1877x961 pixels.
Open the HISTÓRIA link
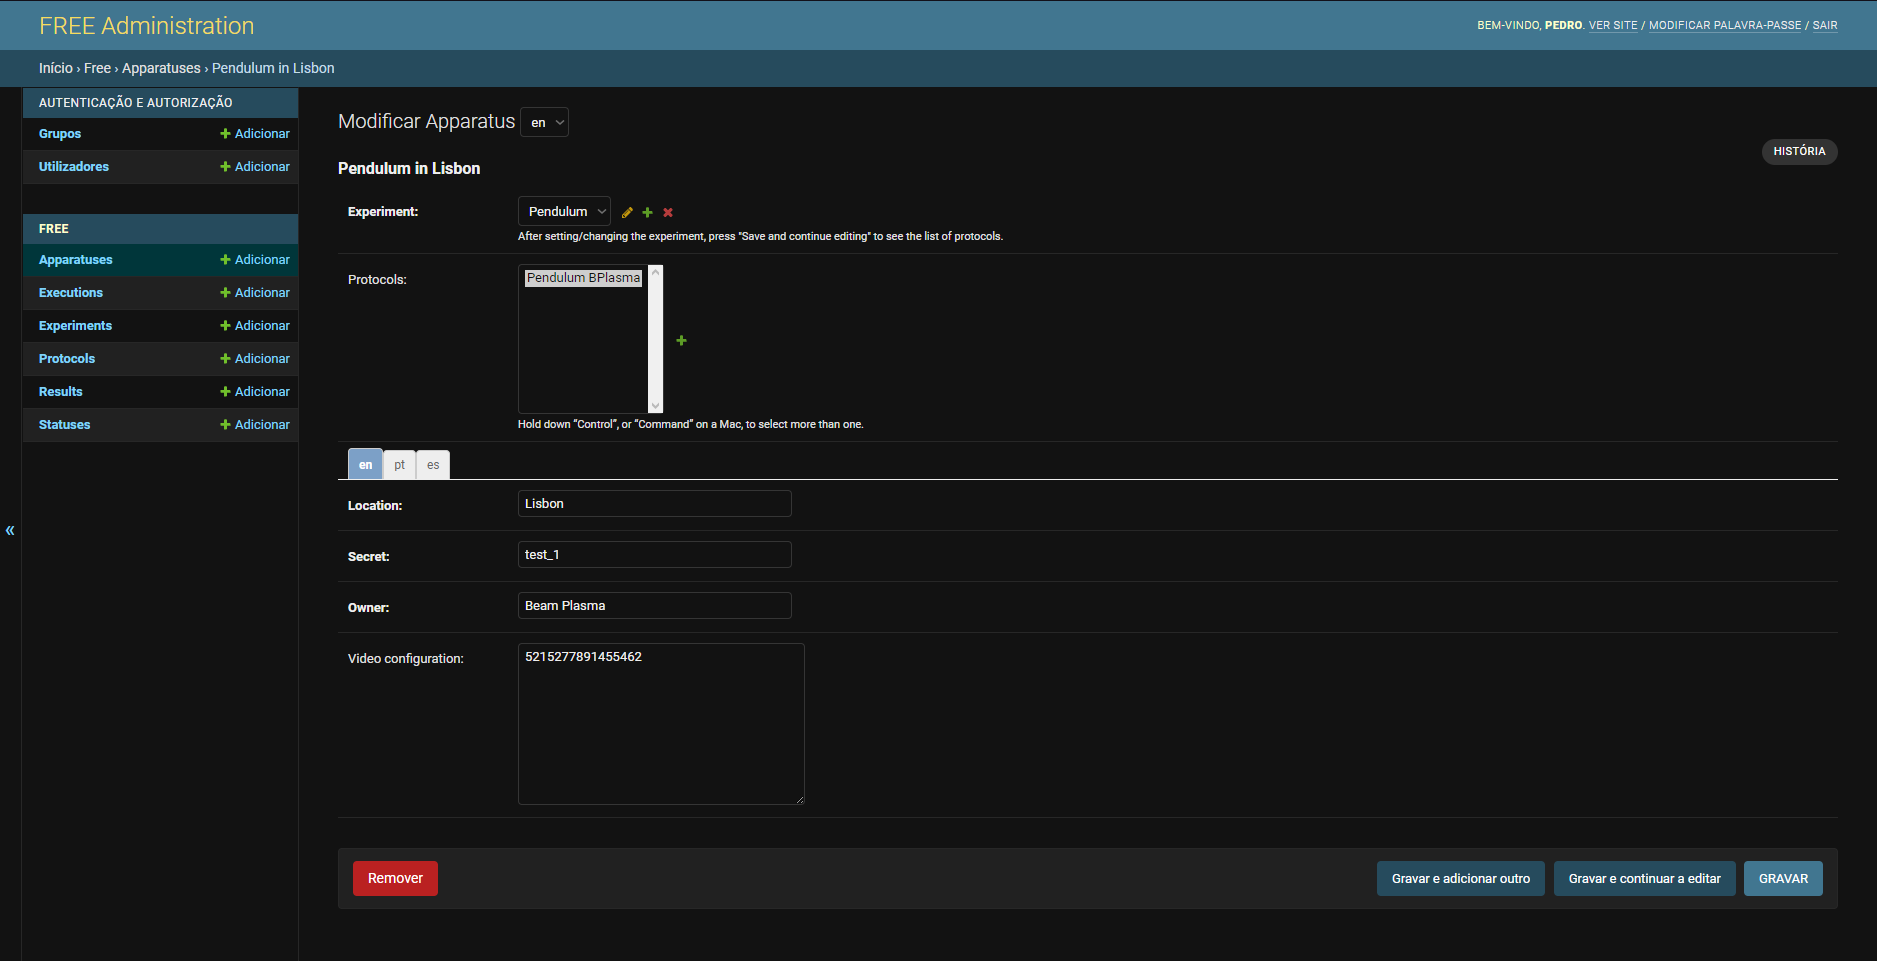tap(1799, 151)
